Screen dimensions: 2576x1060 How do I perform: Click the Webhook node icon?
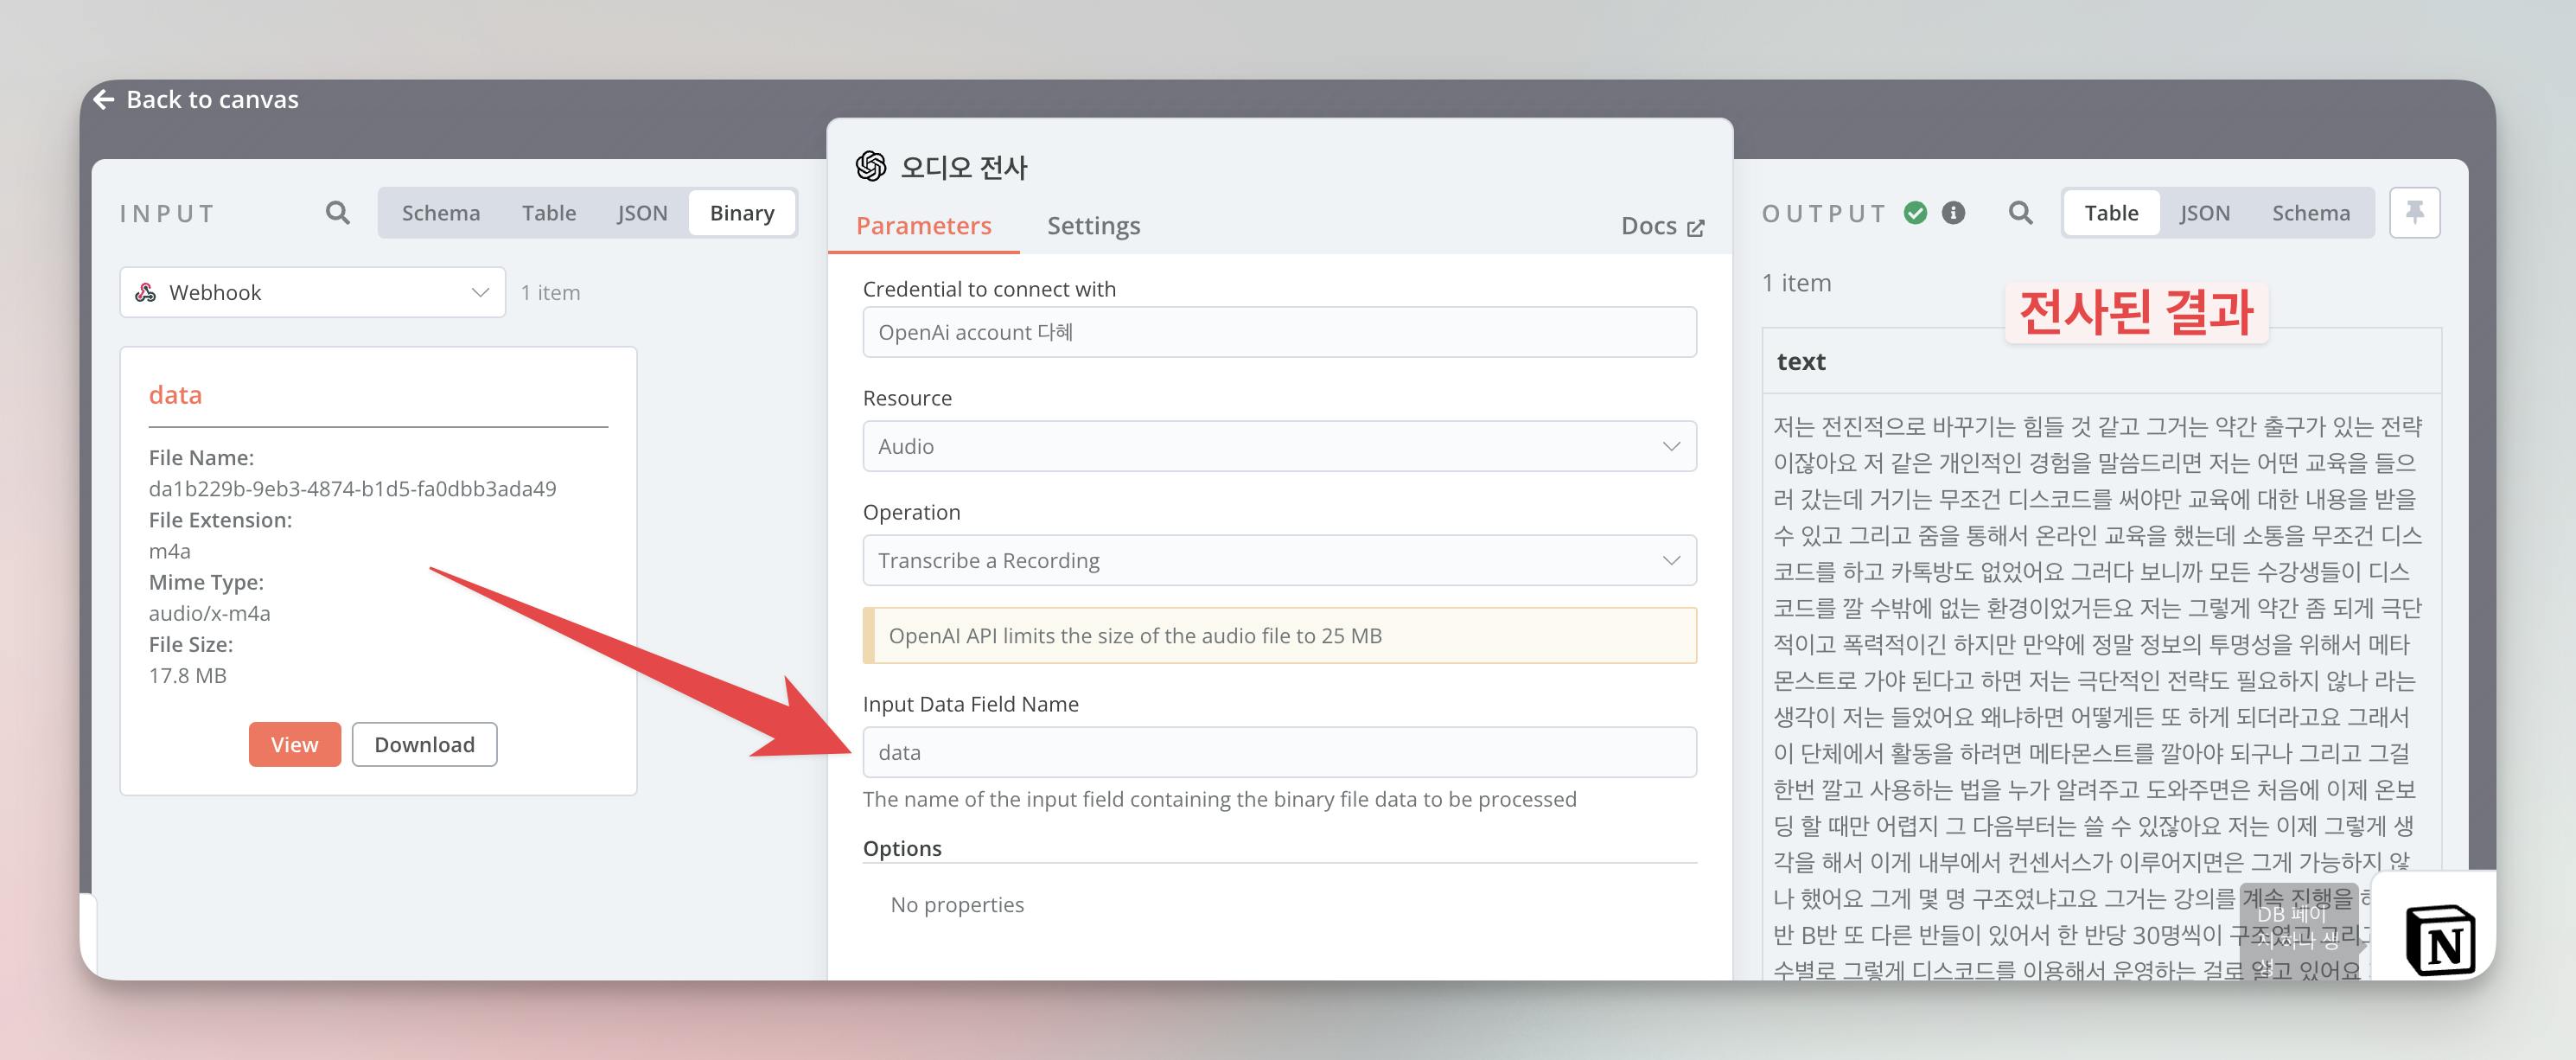146,292
